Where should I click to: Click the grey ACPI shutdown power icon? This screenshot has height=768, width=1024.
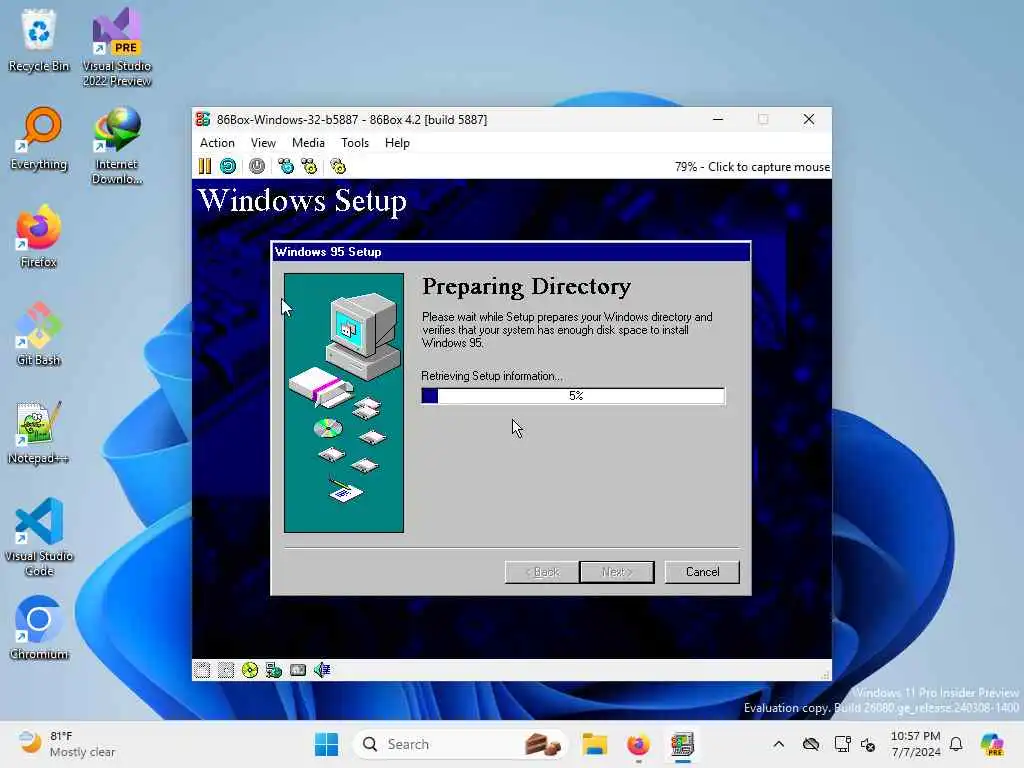(x=257, y=167)
